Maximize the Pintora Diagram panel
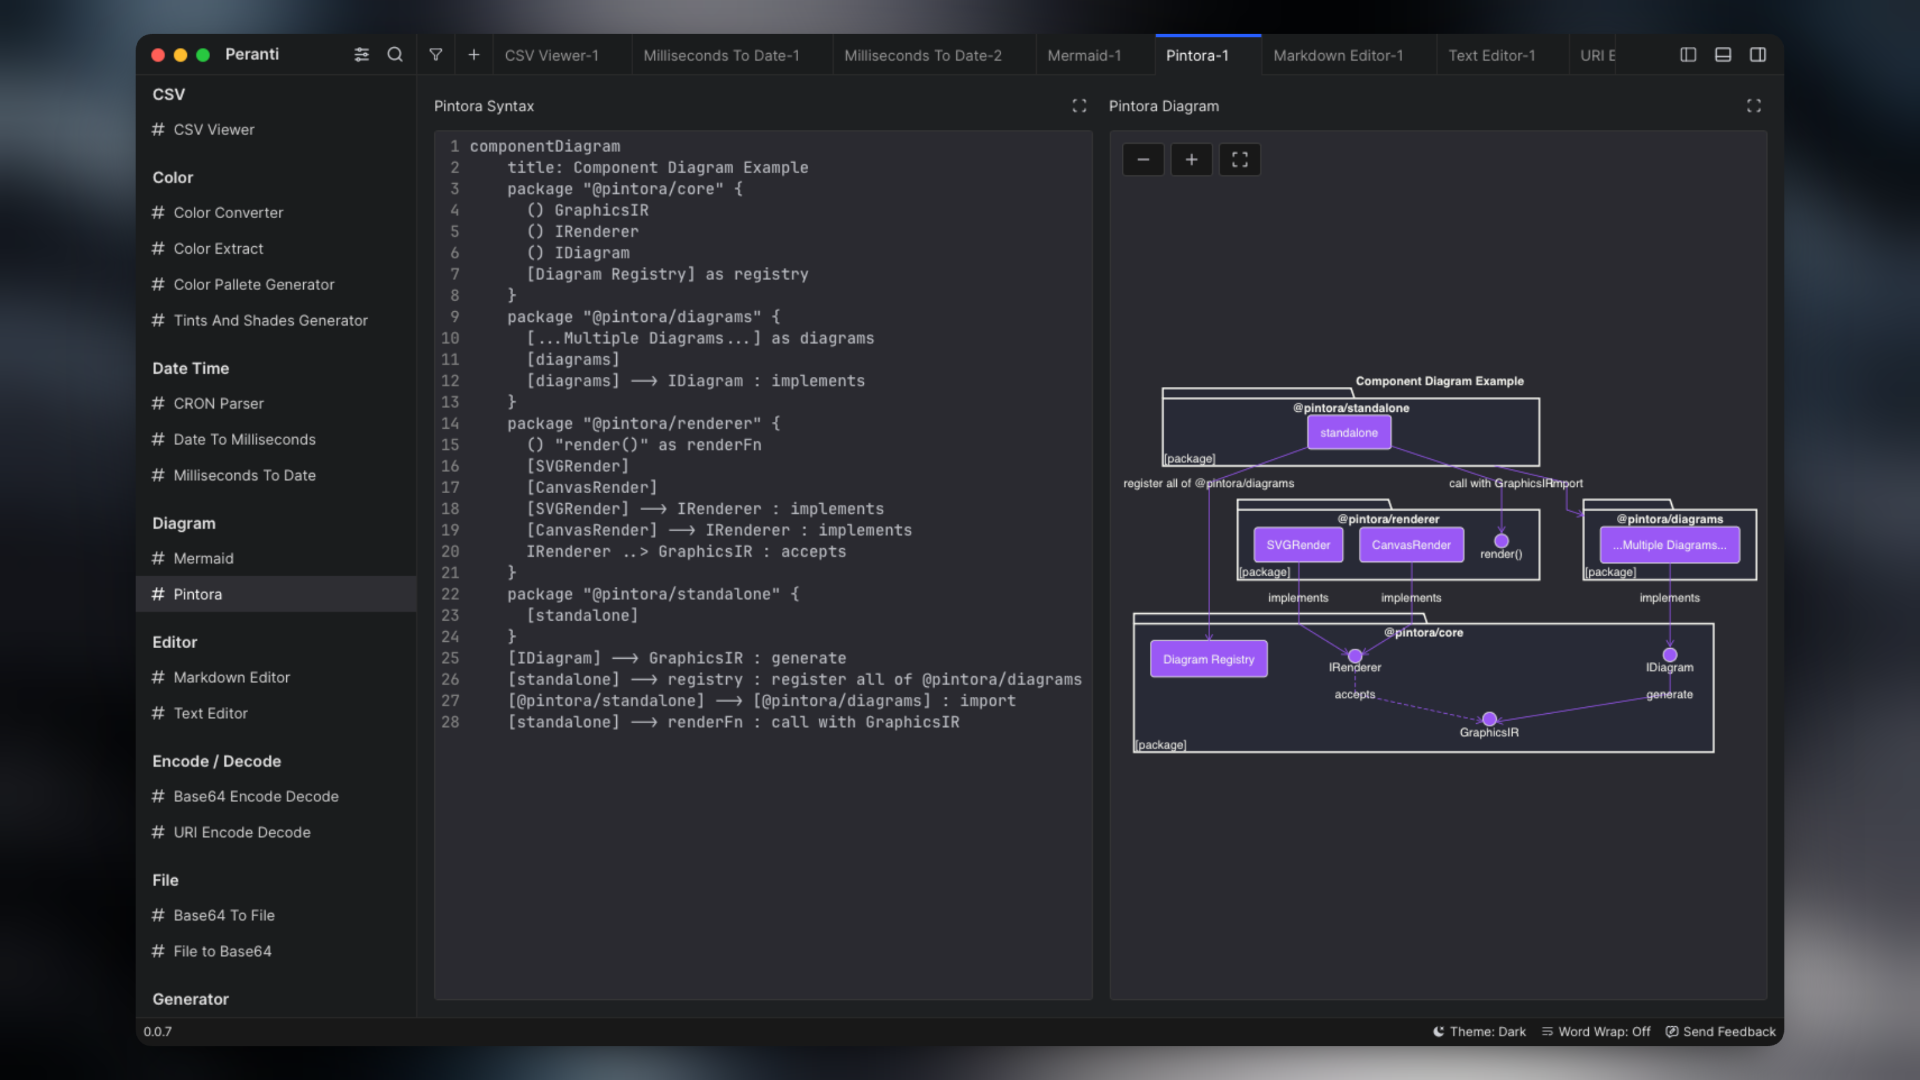Viewport: 1920px width, 1080px height. coord(1754,106)
